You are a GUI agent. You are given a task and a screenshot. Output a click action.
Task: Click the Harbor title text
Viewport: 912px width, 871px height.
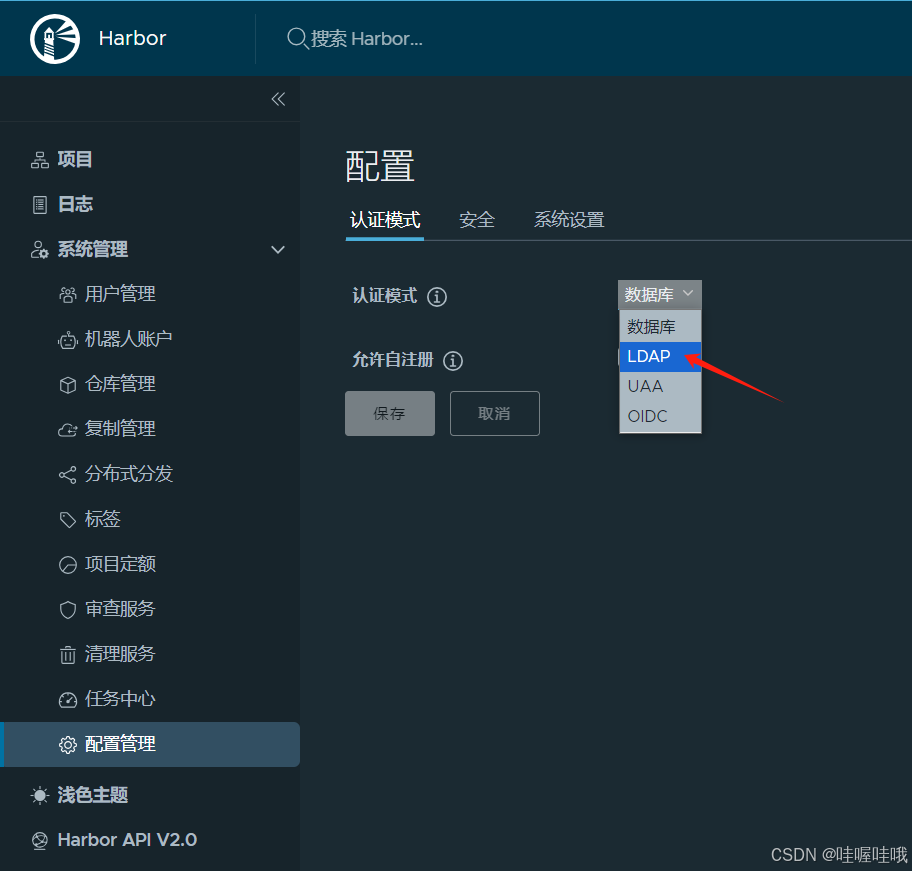[x=133, y=39]
